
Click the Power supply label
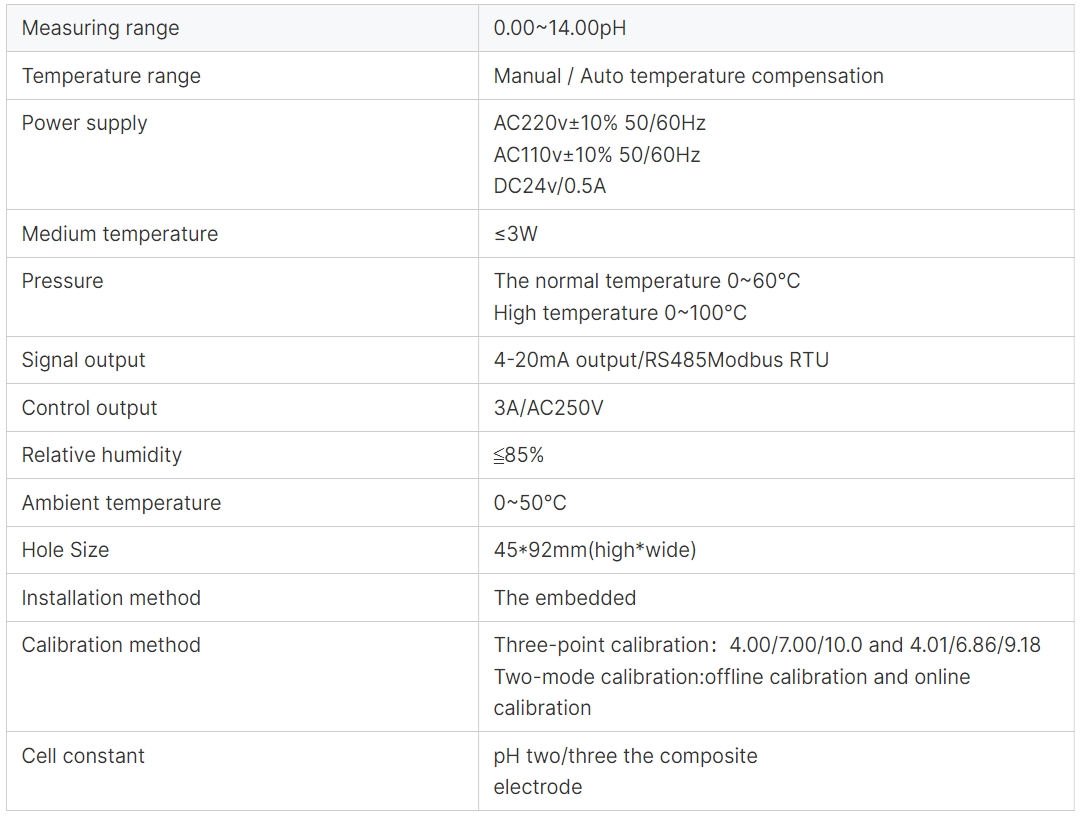(84, 123)
